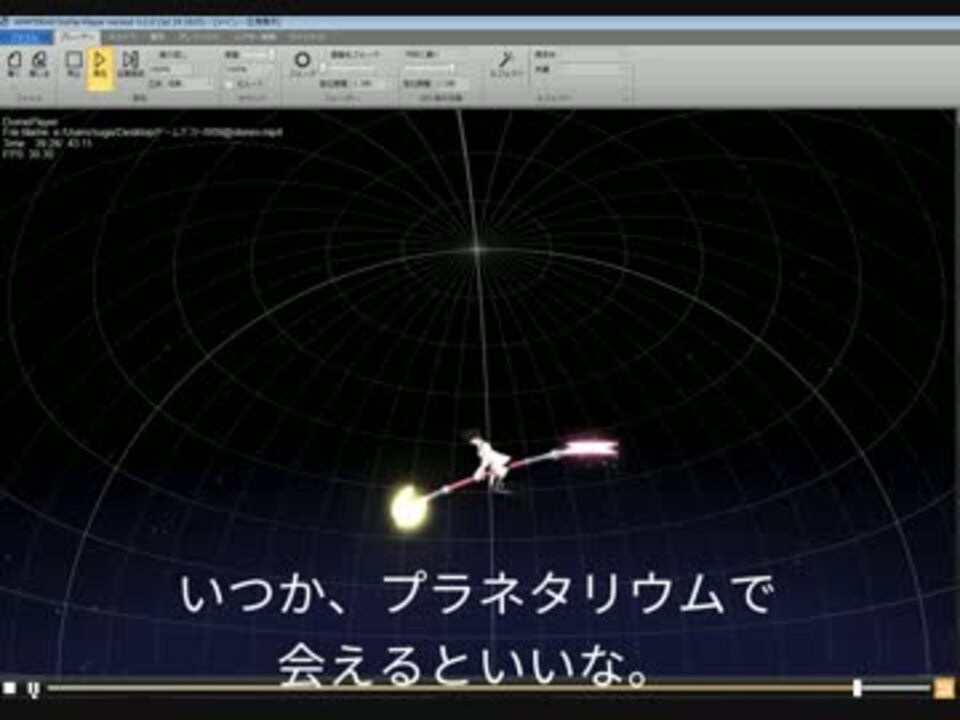This screenshot has height=720, width=960.
Task: Click the magic wand effect icon
Action: click(506, 60)
